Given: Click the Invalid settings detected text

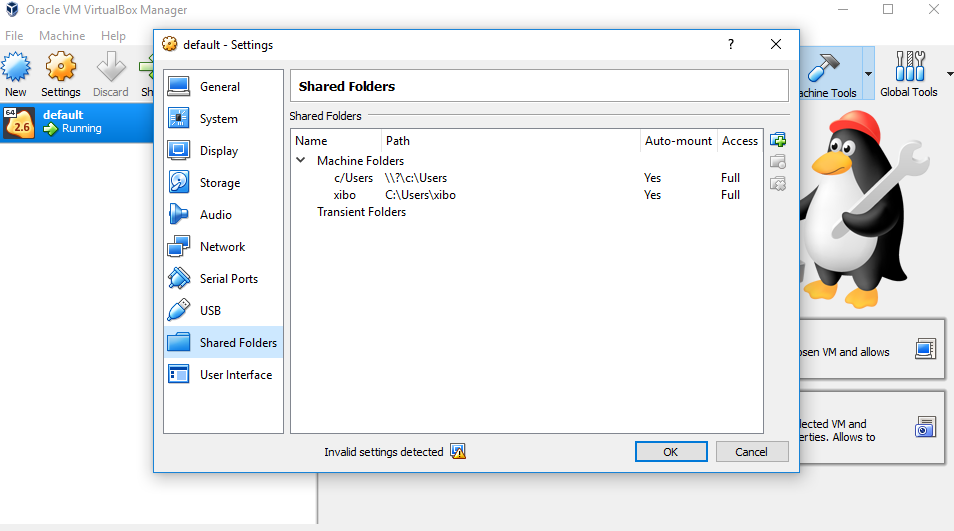Looking at the screenshot, I should (x=383, y=452).
